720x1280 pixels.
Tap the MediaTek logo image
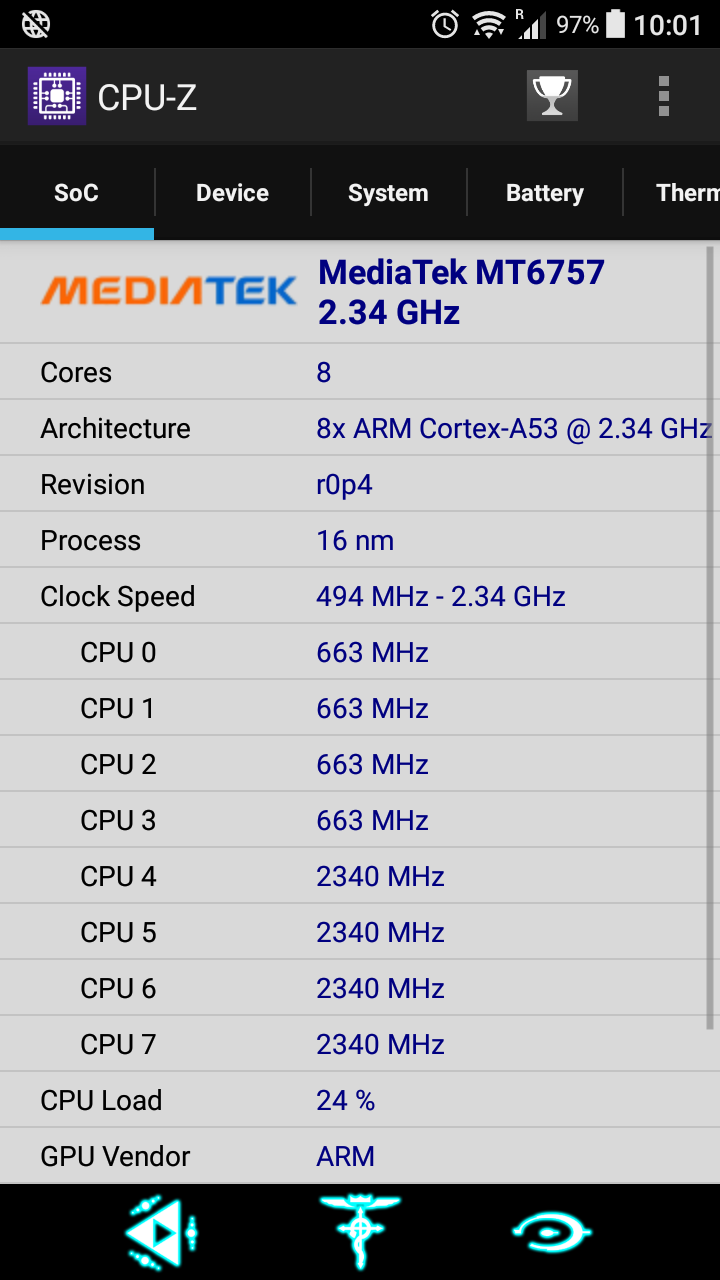pos(168,291)
